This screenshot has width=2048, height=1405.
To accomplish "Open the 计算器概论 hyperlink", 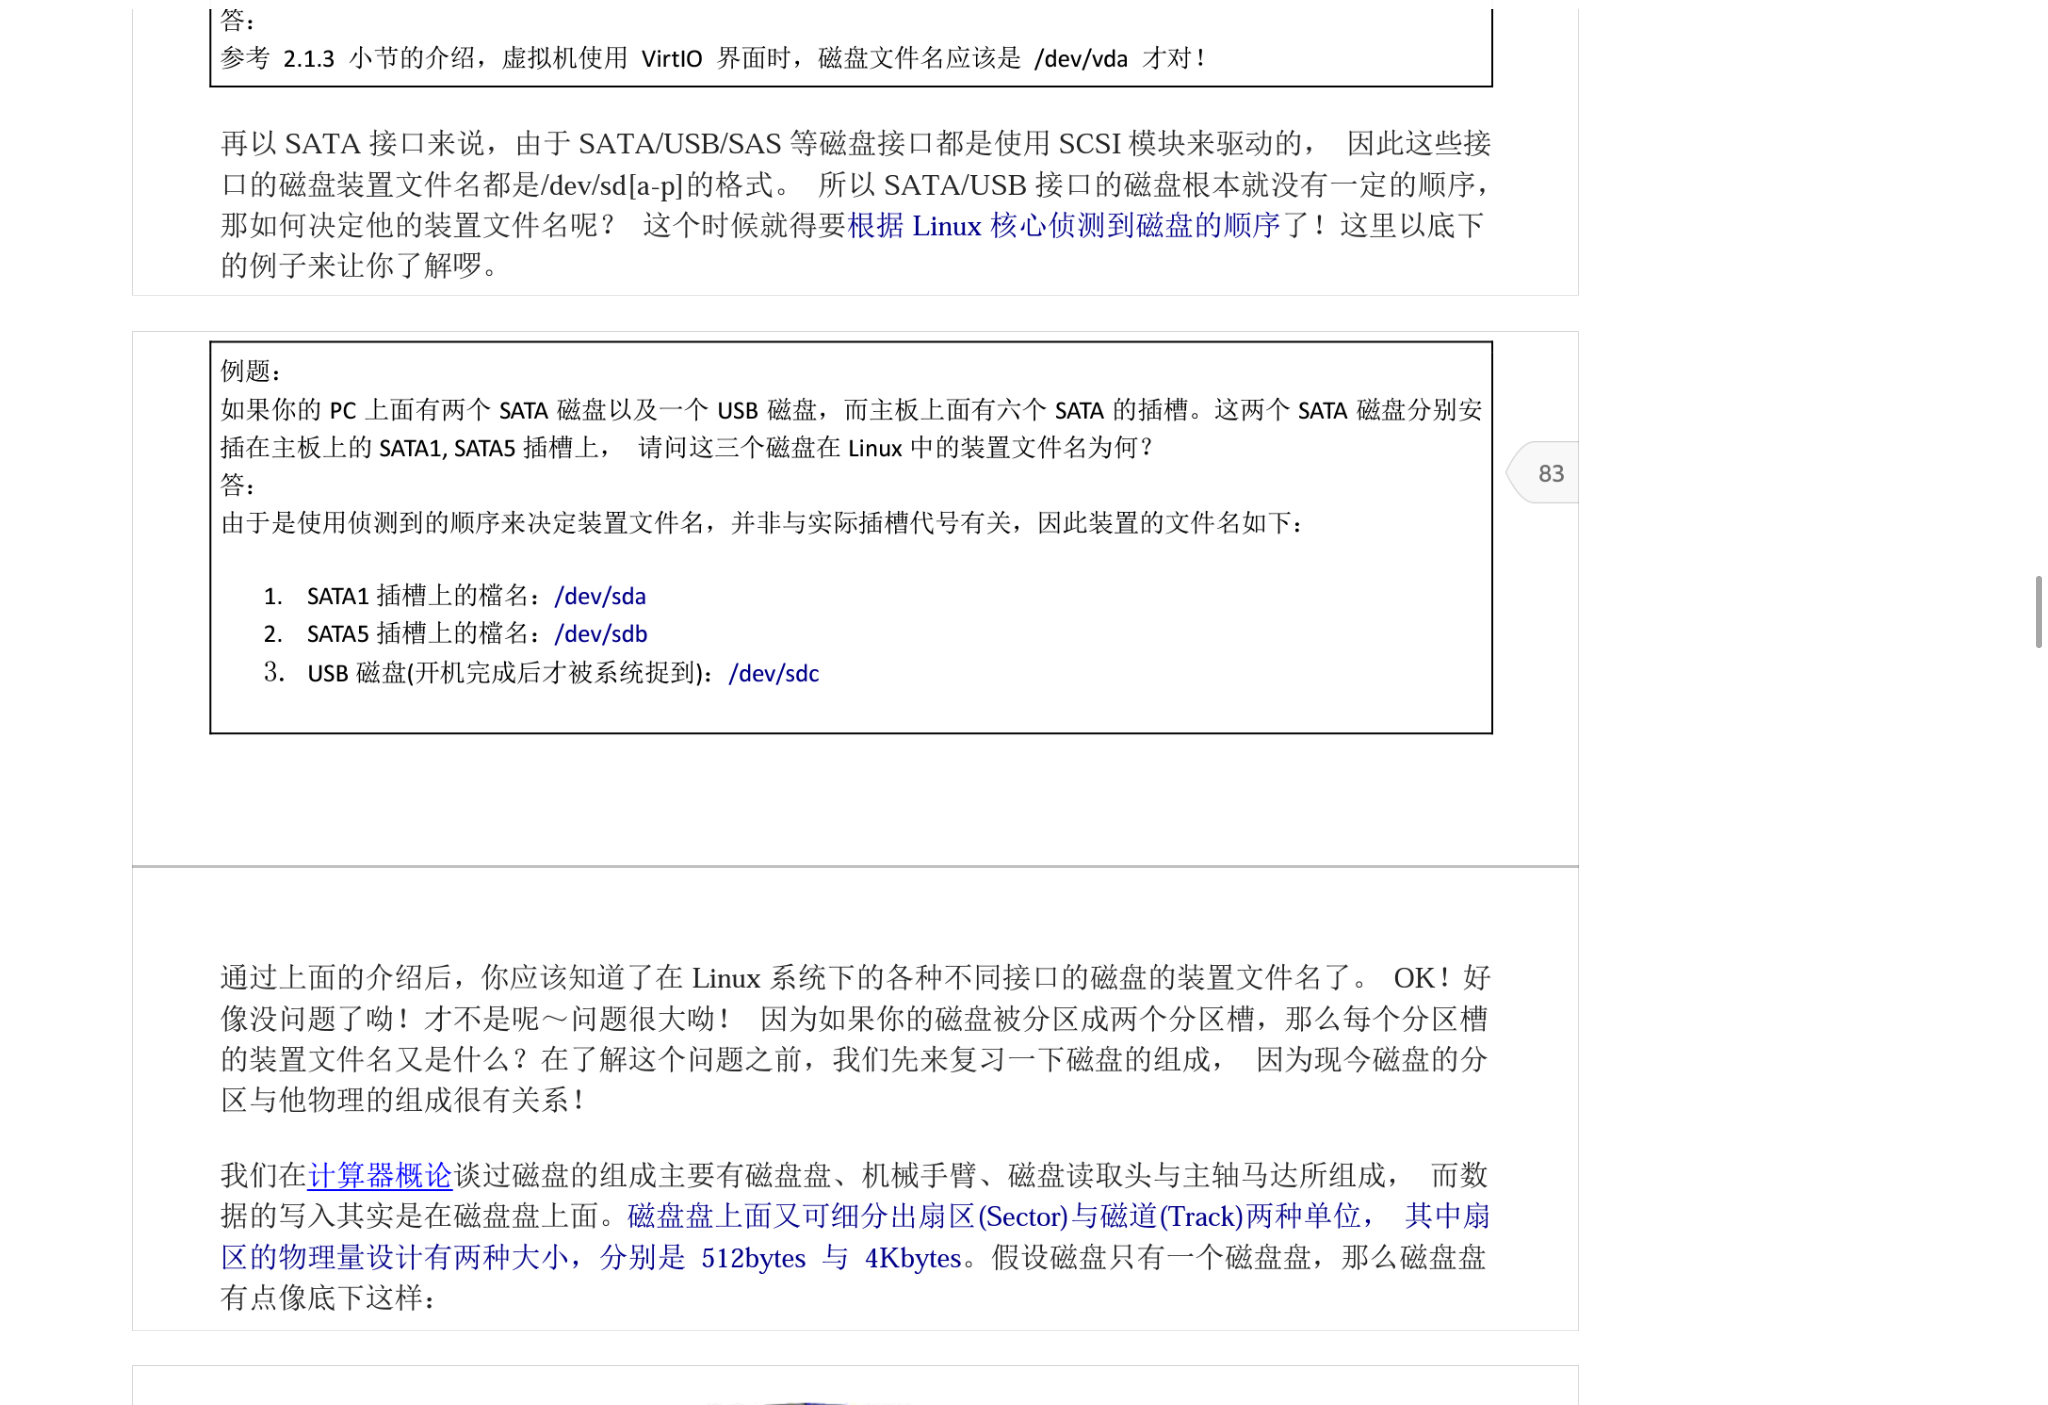I will [x=379, y=1175].
